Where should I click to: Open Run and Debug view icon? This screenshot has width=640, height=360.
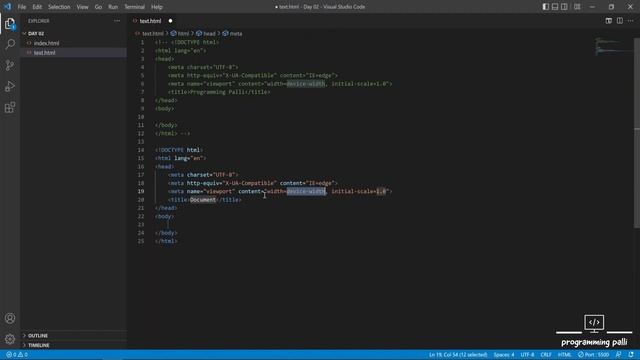coord(10,87)
